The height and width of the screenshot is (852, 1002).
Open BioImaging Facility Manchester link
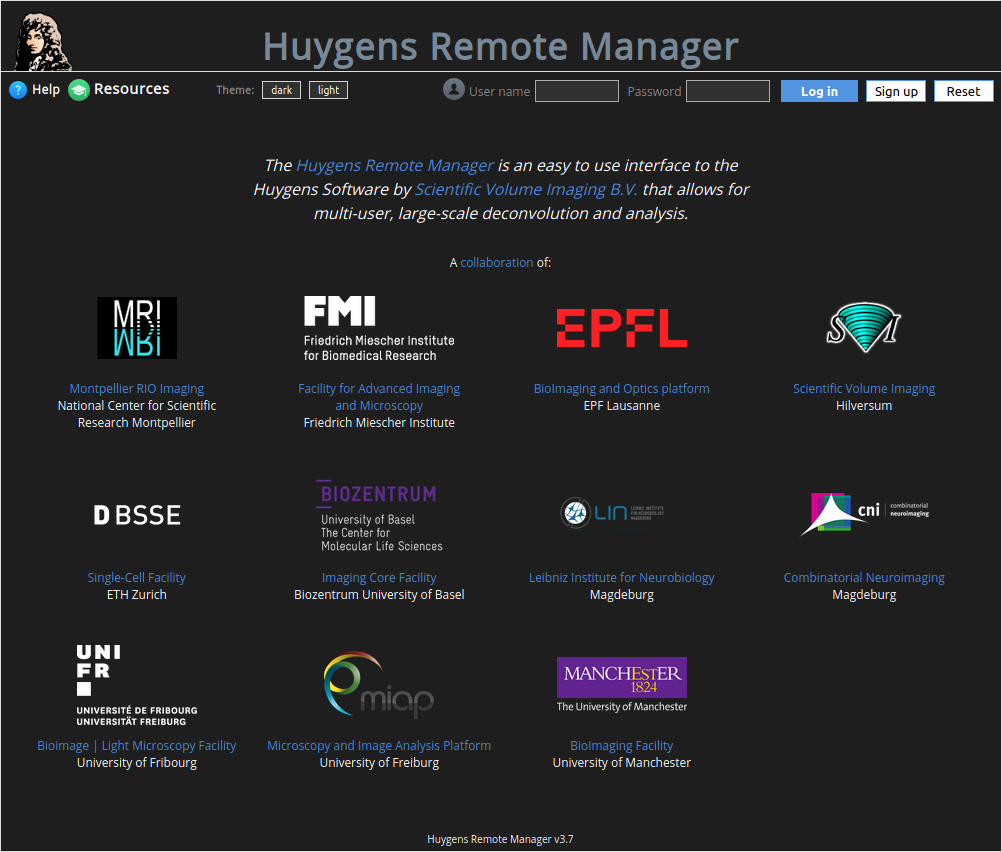tap(621, 746)
